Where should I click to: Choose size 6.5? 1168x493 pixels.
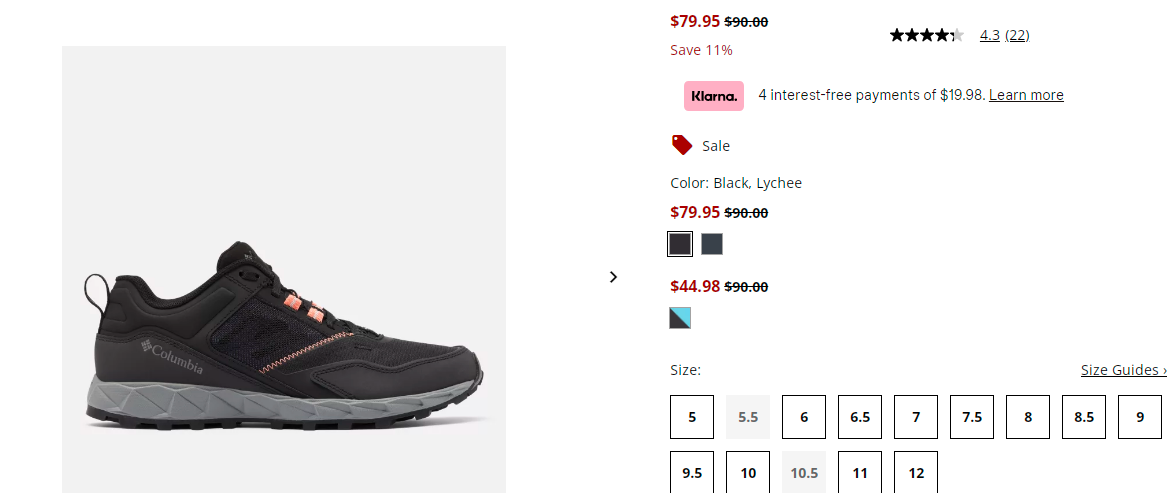click(x=860, y=417)
